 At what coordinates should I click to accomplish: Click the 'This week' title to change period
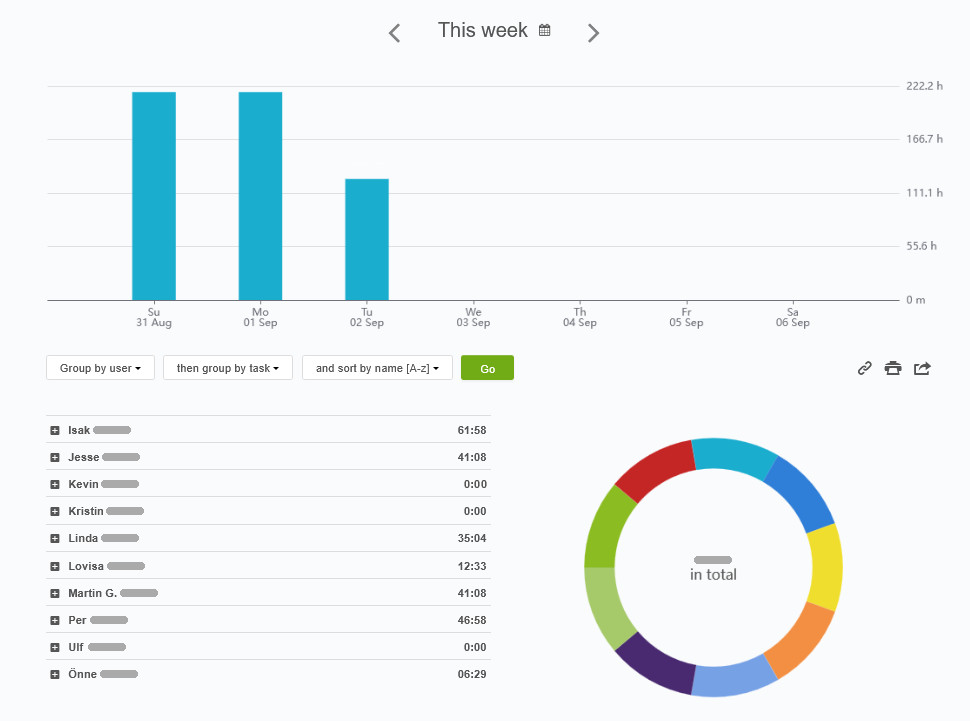(x=481, y=30)
